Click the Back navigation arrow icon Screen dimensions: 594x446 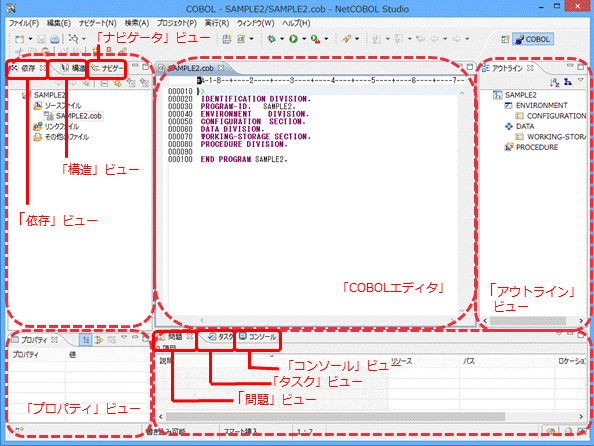click(x=435, y=39)
